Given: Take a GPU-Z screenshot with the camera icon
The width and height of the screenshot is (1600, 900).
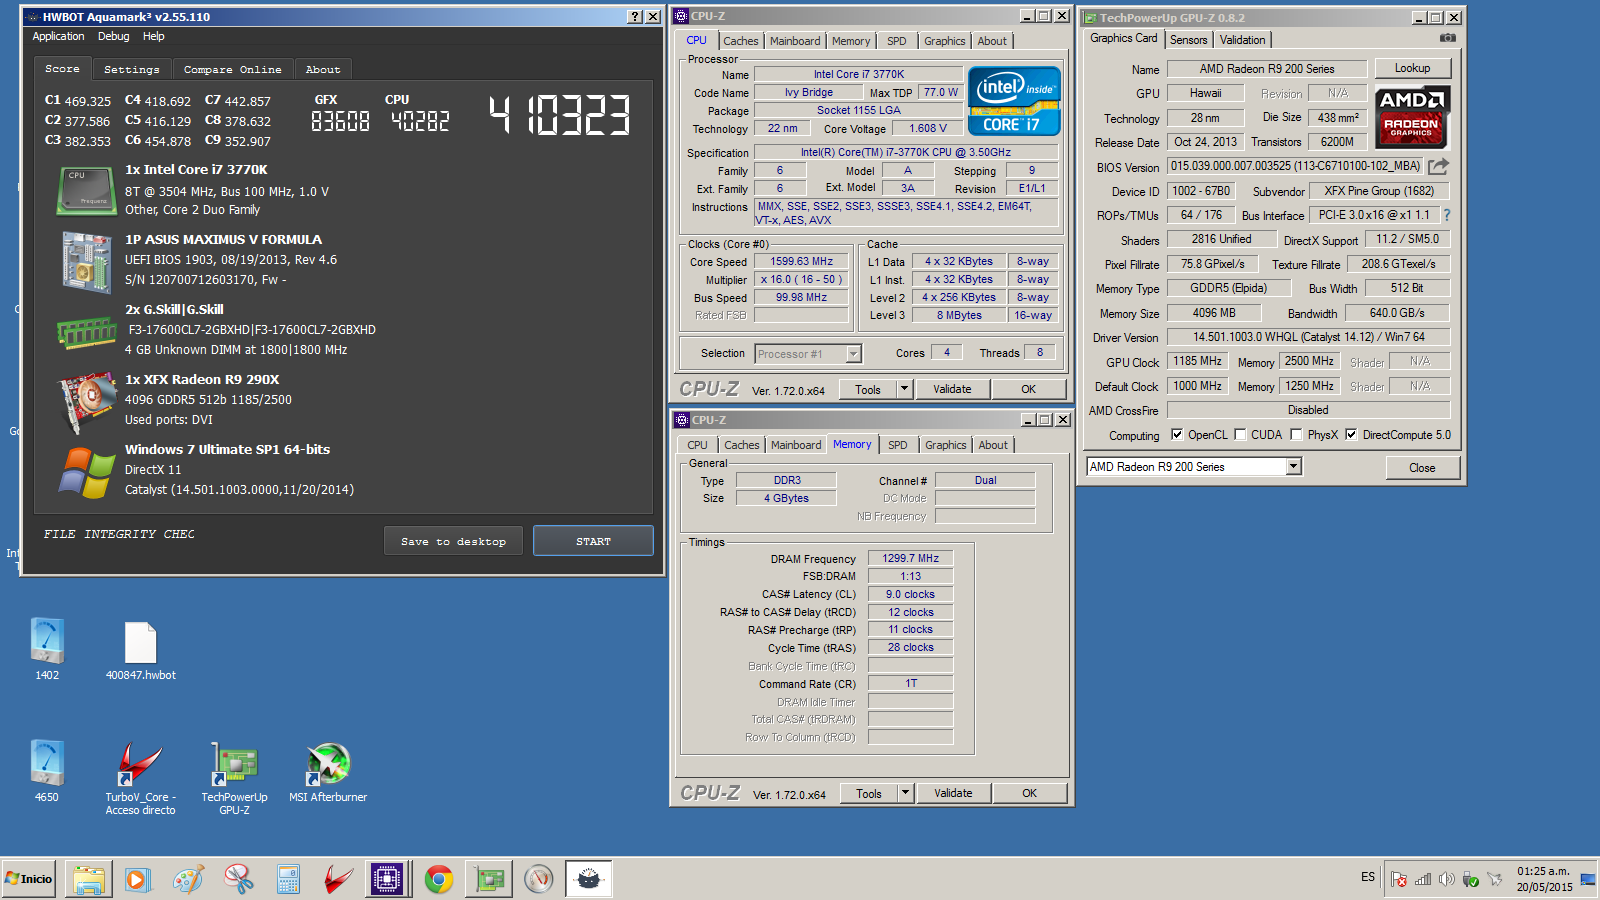Looking at the screenshot, I should 1447,38.
